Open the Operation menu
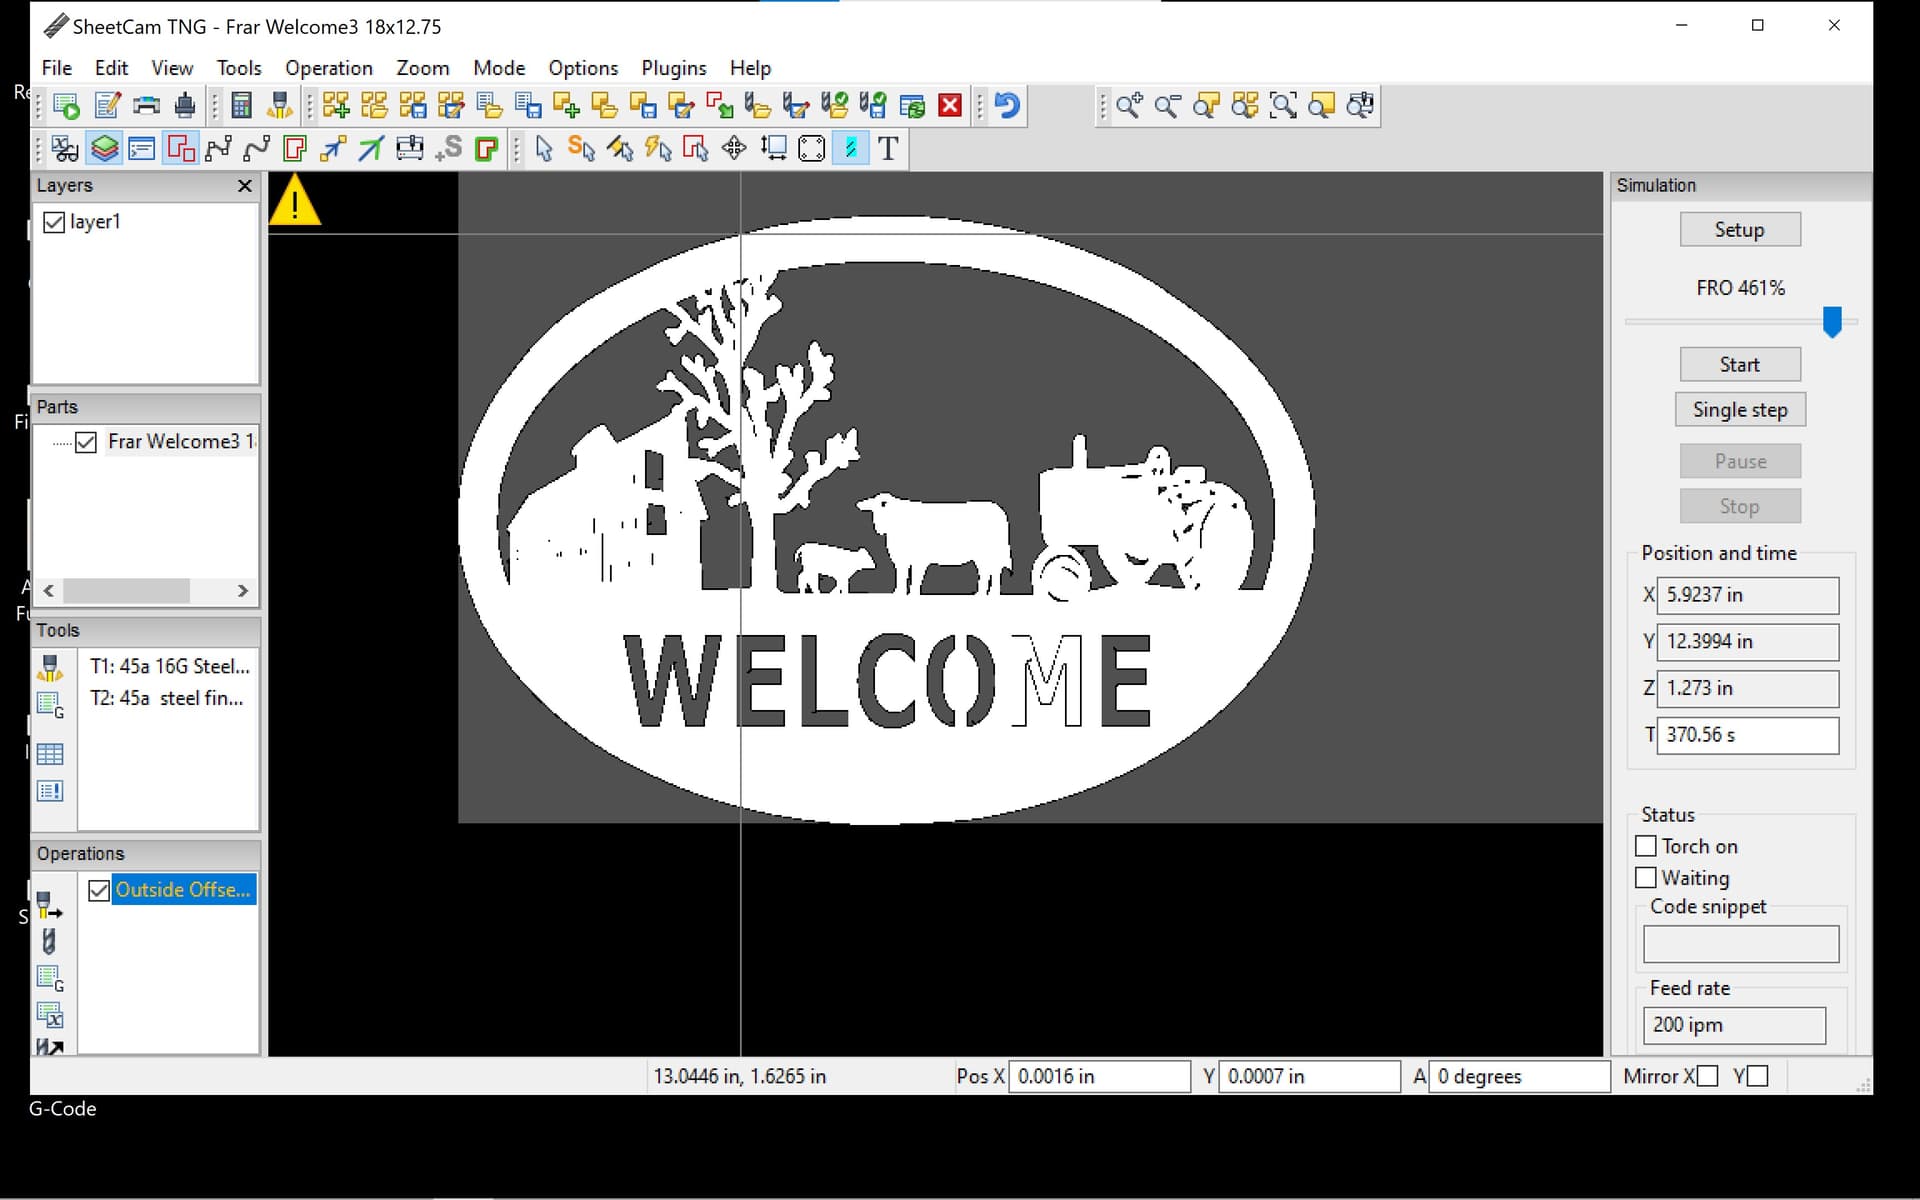 coord(328,68)
